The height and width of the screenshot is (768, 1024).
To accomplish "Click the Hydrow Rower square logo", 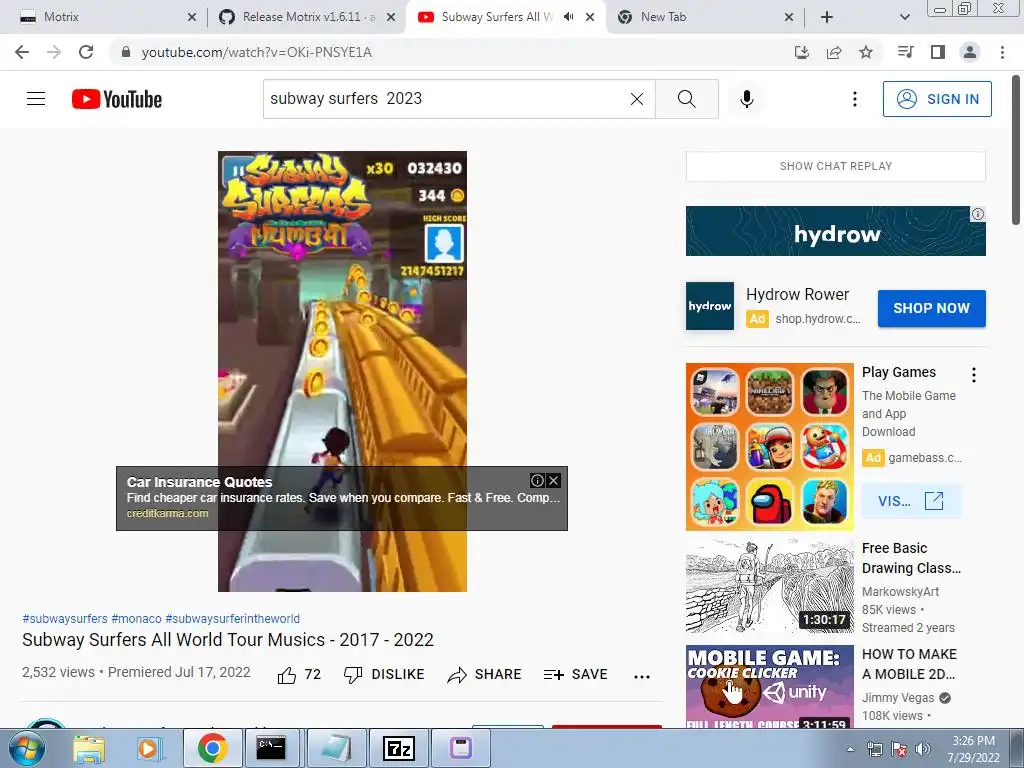I will pyautogui.click(x=710, y=306).
